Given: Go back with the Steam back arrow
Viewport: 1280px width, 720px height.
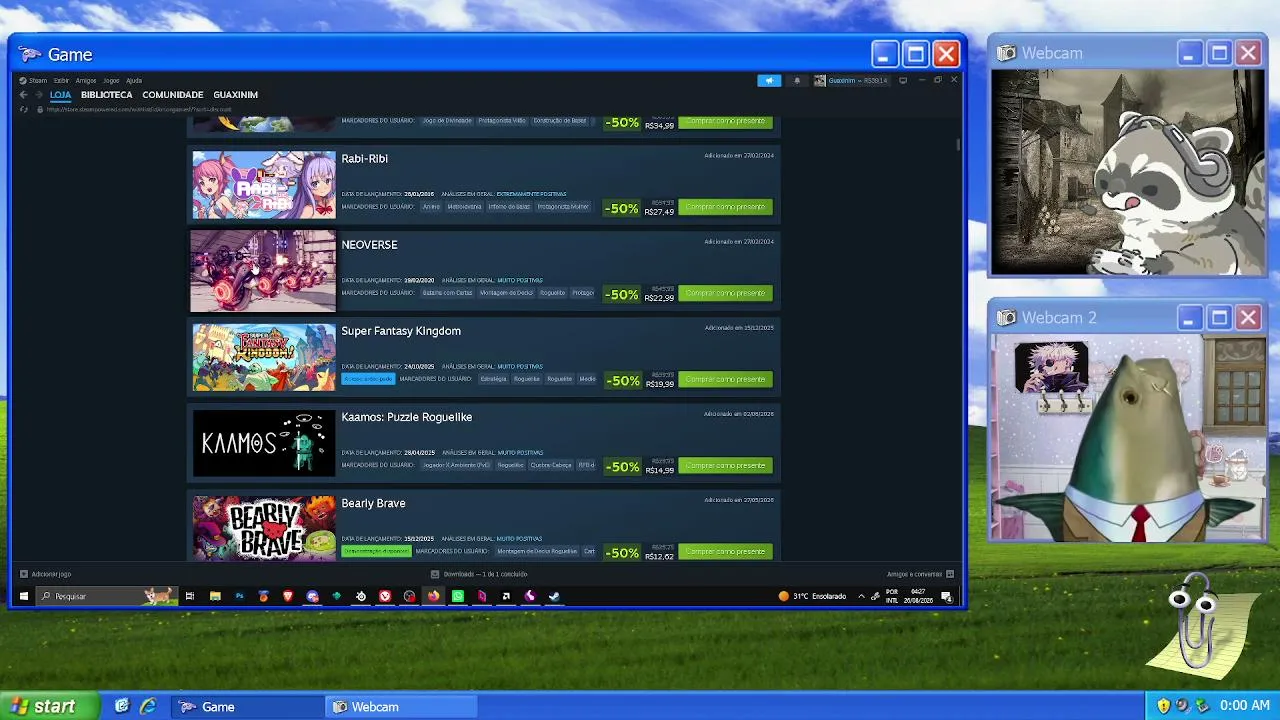Looking at the screenshot, I should (23, 95).
